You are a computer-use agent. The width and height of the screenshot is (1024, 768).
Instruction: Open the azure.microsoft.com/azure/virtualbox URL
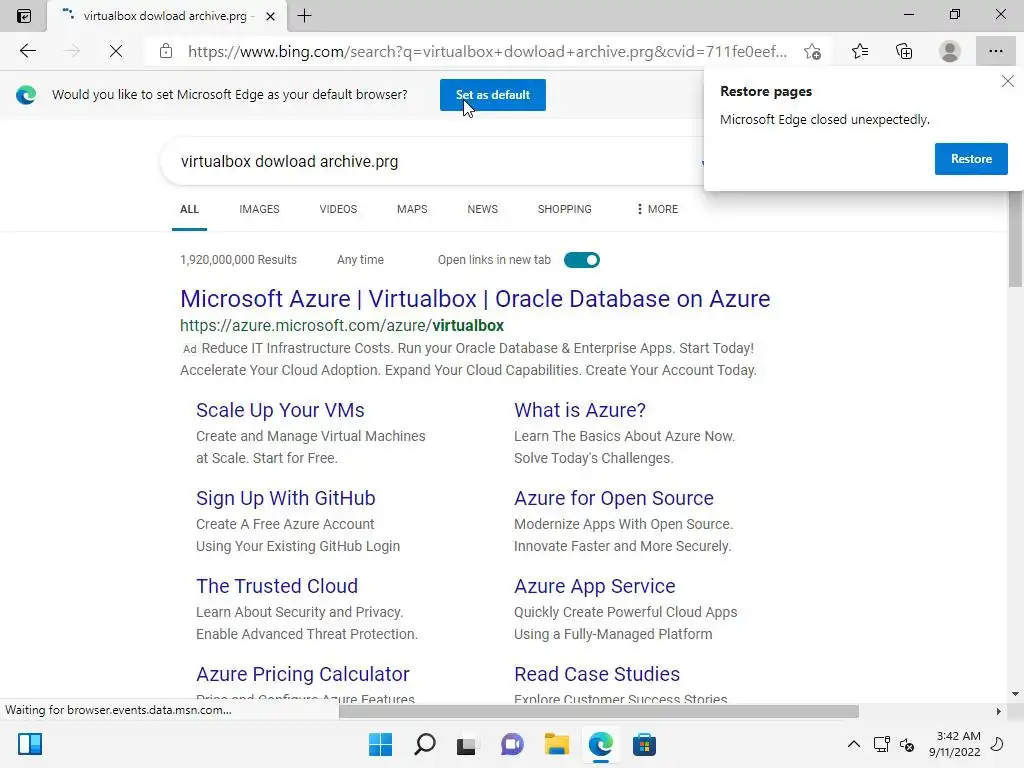pos(342,325)
